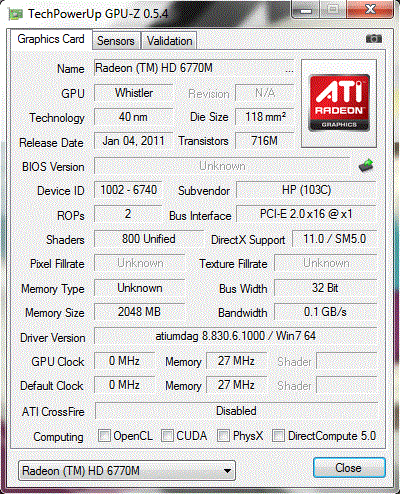Click the empty Shader field in GPU Clock row
The height and width of the screenshot is (494, 400).
coord(347,361)
